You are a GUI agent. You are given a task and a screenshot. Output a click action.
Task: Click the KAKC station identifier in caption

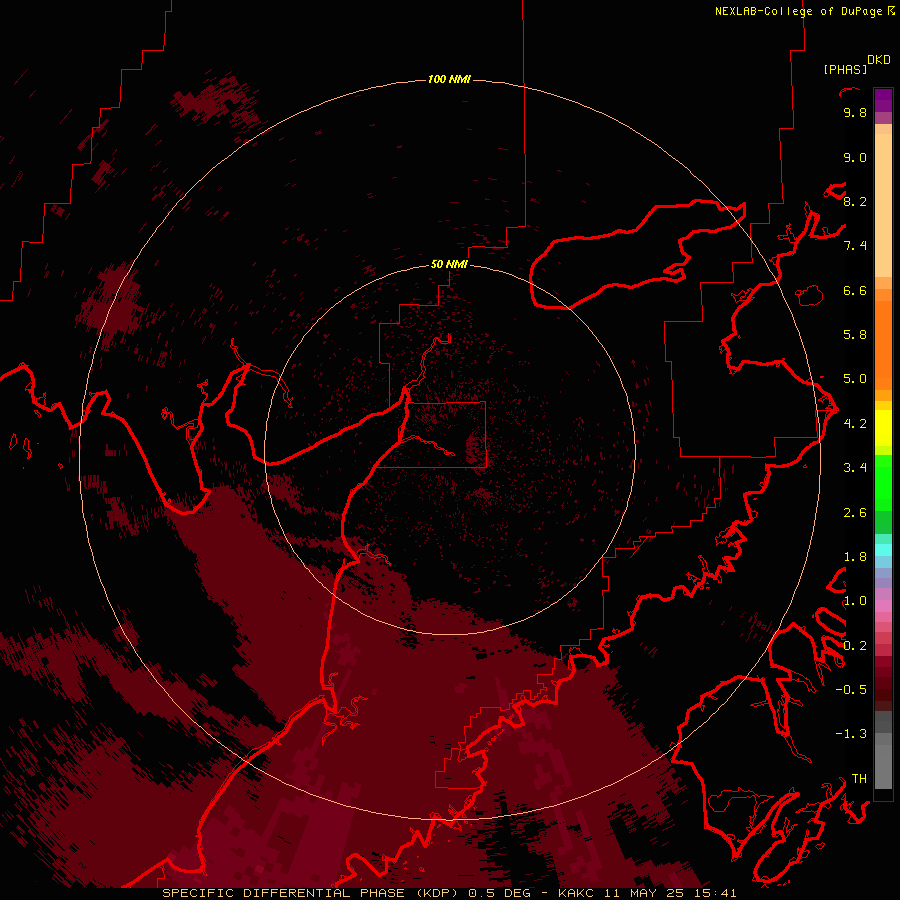click(x=576, y=893)
